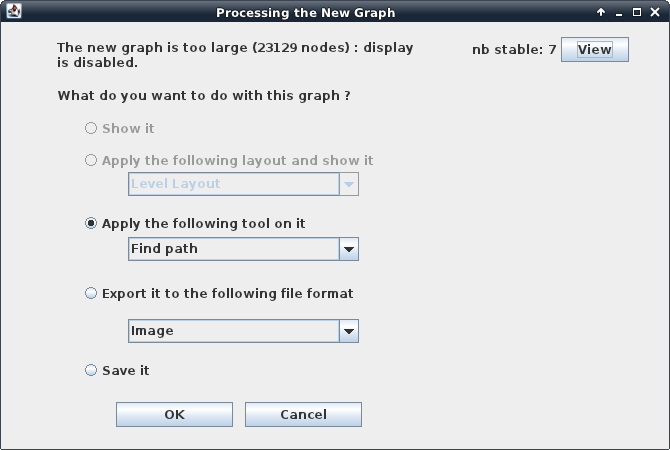The height and width of the screenshot is (450, 670).
Task: Open the Find path tool dropdown arrow
Action: 349,249
